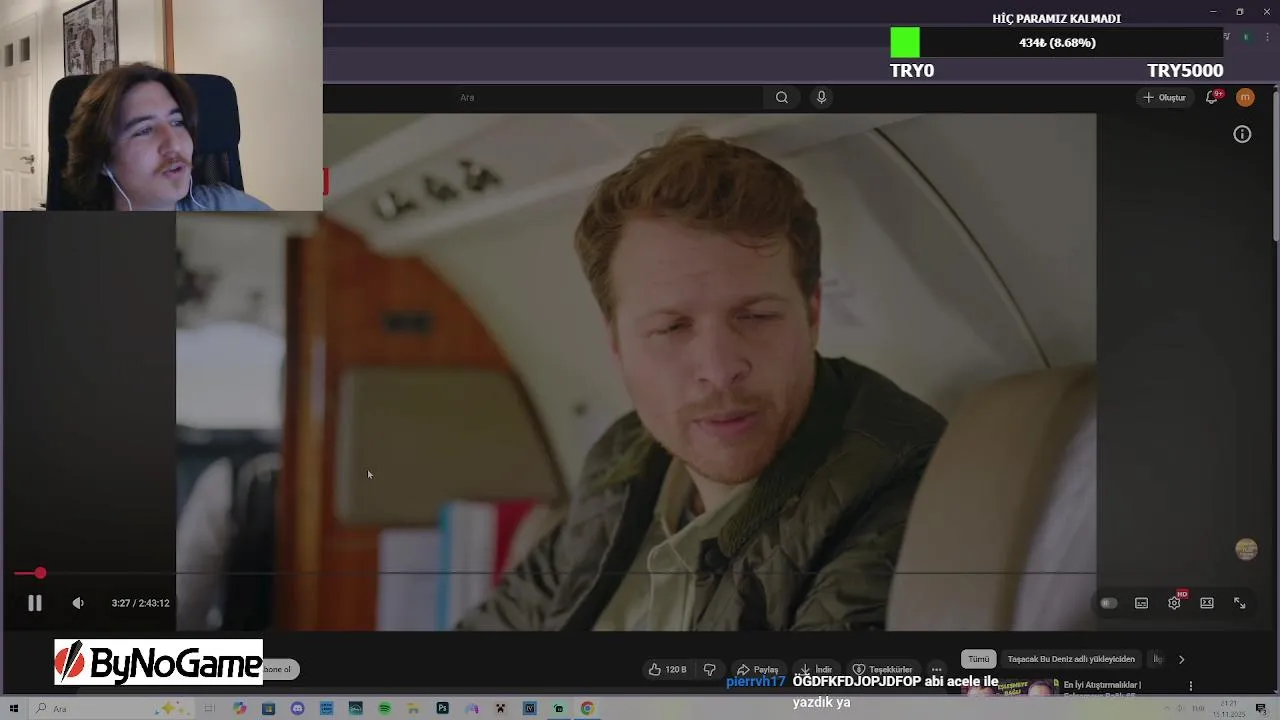Click the page vertical scrollbar
Viewport: 1280px width, 720px height.
(x=1275, y=165)
